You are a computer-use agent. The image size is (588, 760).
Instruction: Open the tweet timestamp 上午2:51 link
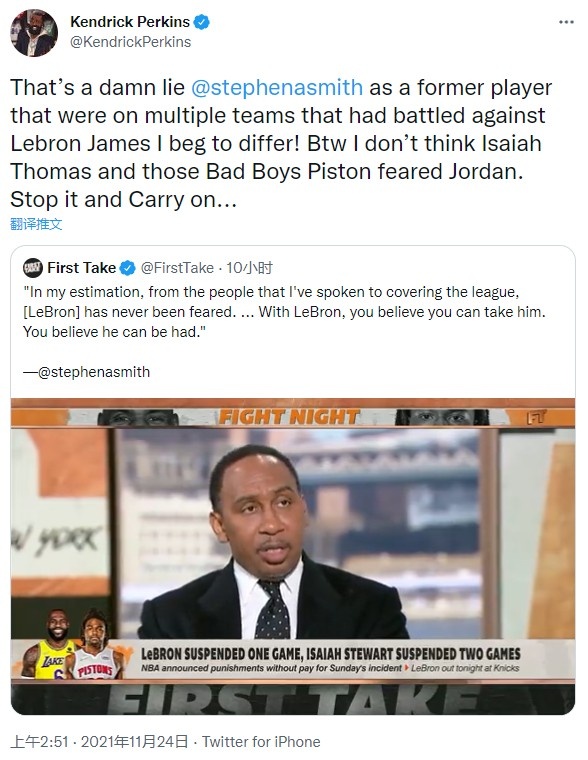coord(39,742)
